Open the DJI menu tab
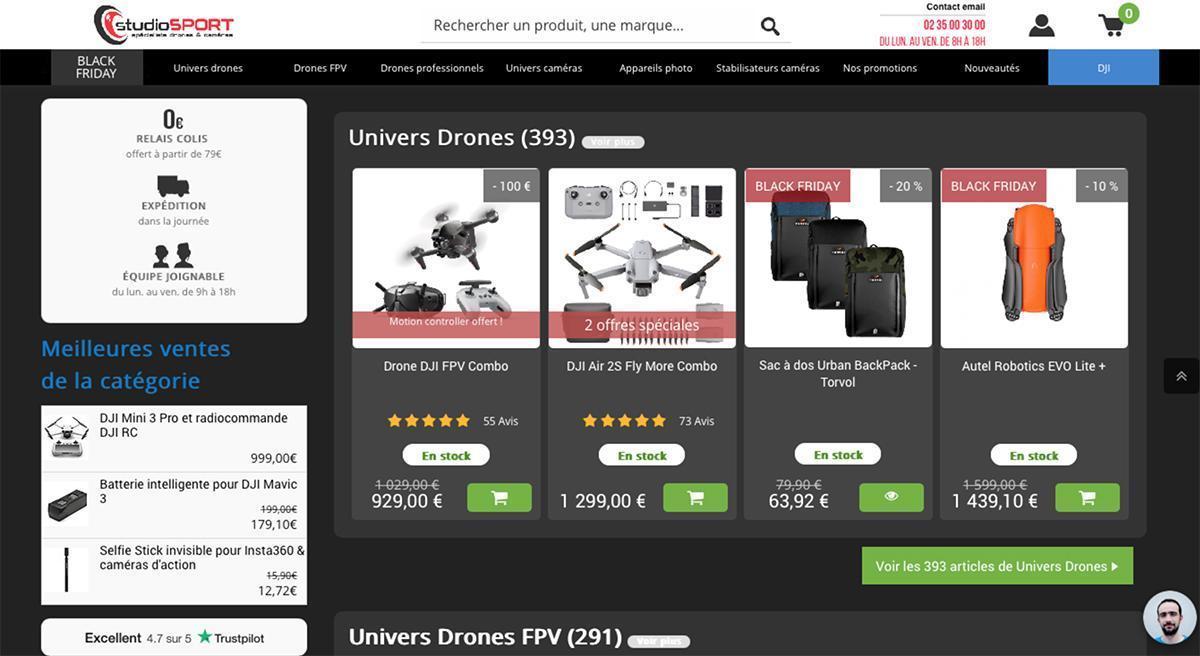This screenshot has width=1200, height=656. (x=1104, y=68)
